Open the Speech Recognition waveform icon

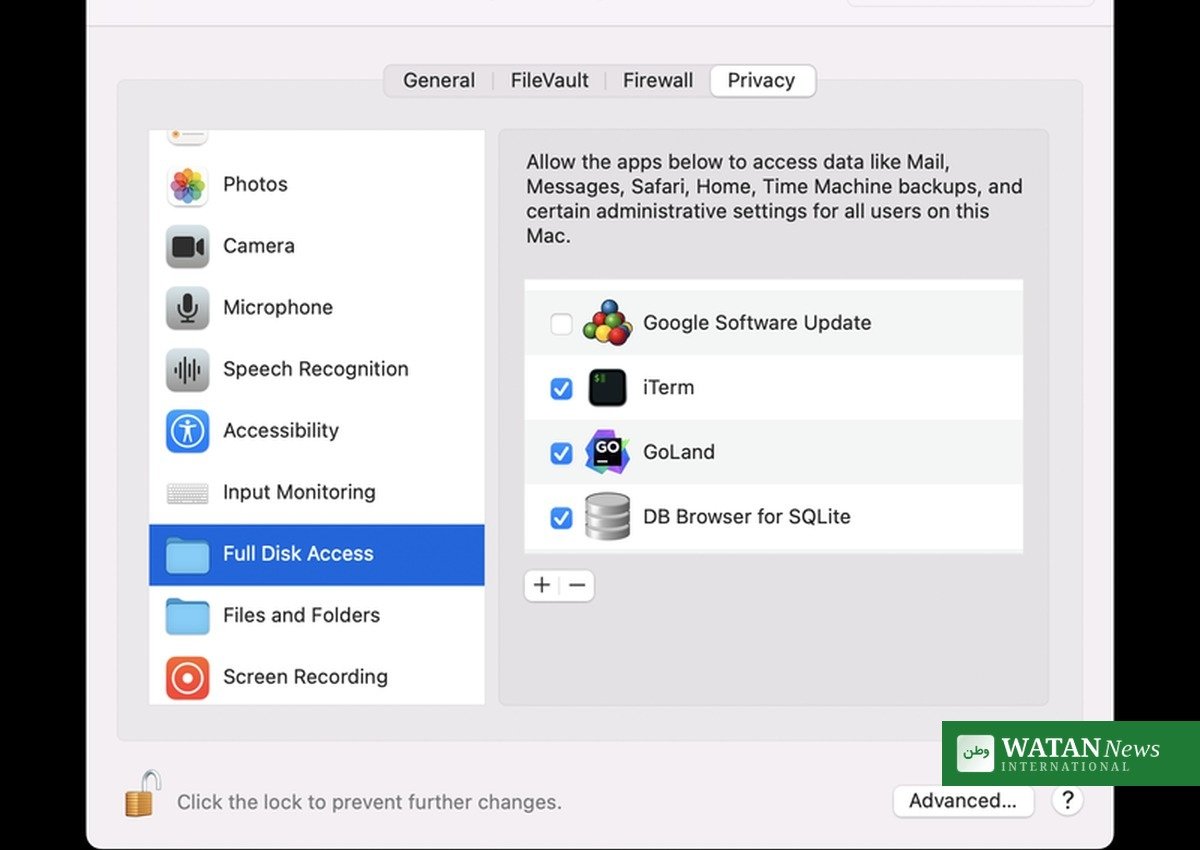pos(187,370)
